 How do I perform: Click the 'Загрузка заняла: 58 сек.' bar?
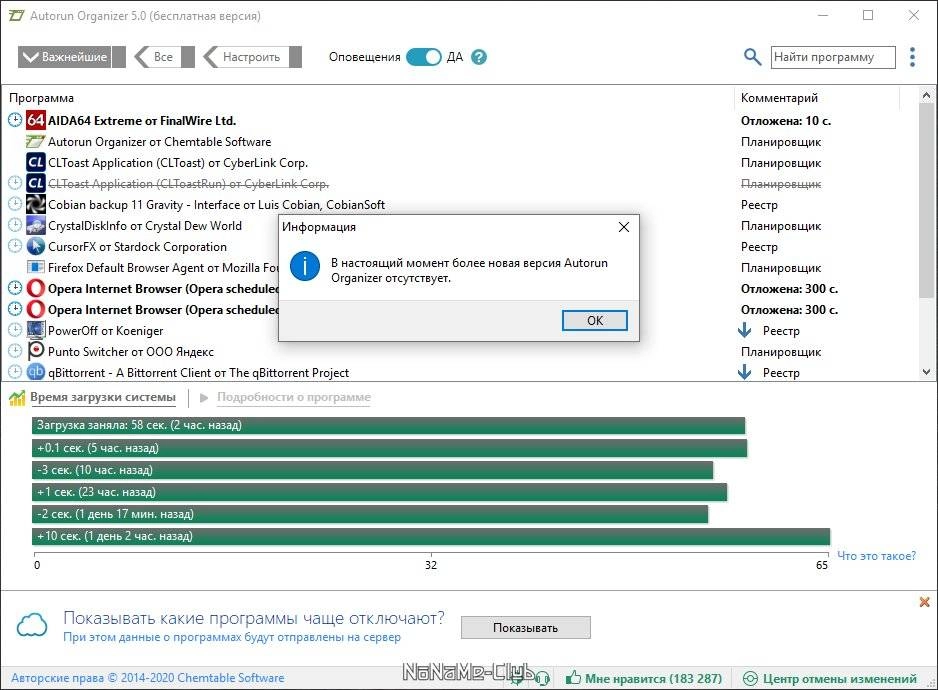(388, 425)
